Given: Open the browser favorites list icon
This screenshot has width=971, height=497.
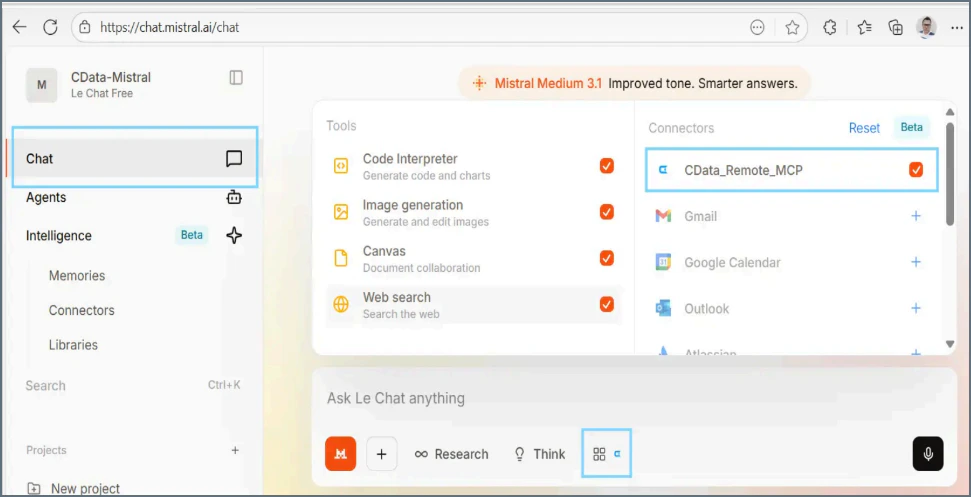Looking at the screenshot, I should (x=864, y=27).
